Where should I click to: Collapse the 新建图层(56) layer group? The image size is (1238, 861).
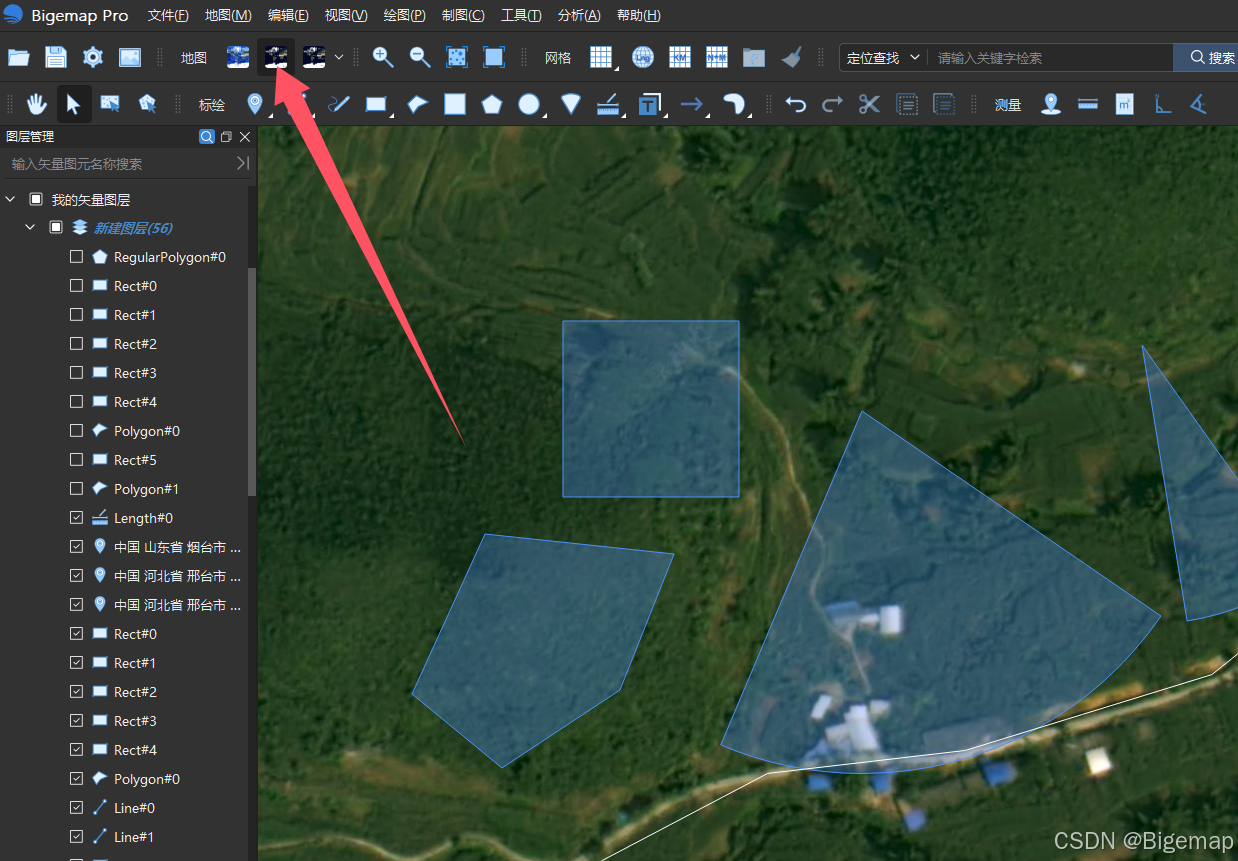29,227
